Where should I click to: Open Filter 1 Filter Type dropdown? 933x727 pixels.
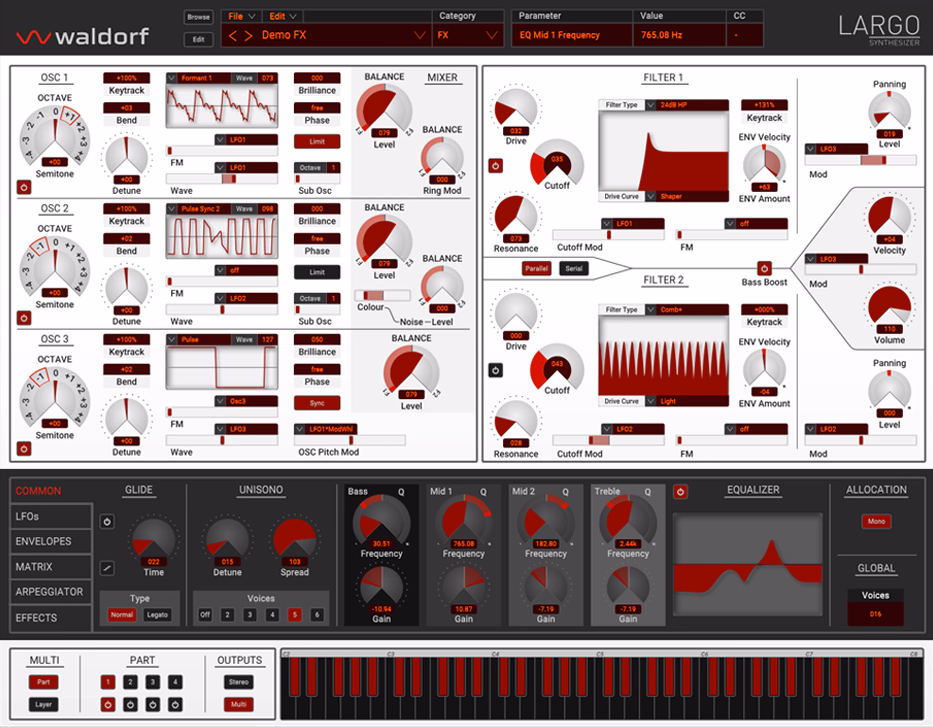(x=687, y=105)
